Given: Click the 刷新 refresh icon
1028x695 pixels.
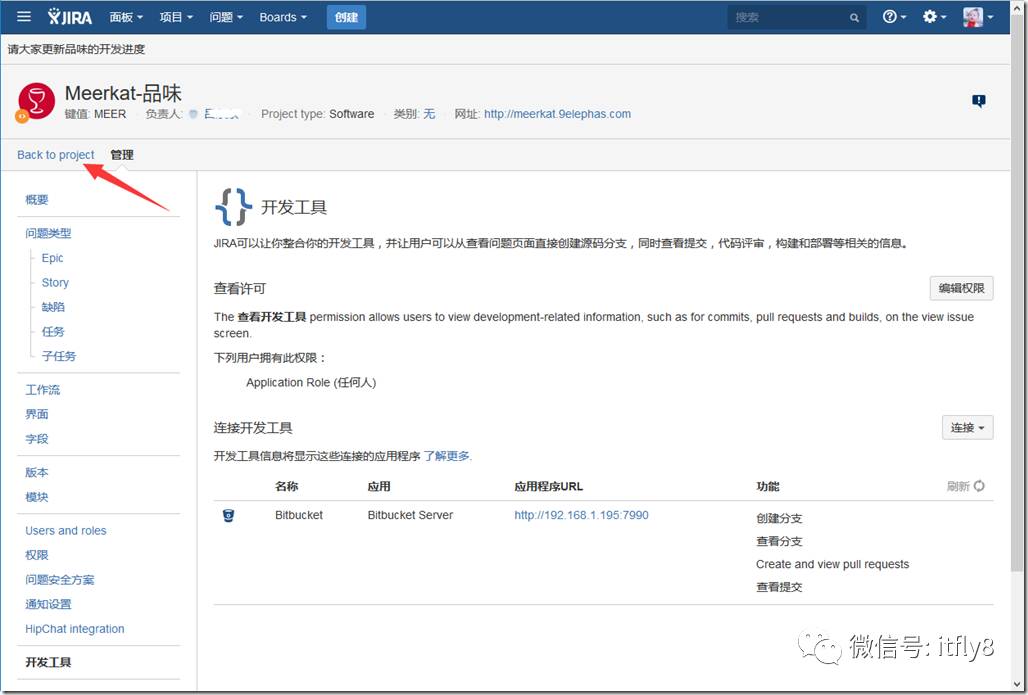Looking at the screenshot, I should (979, 486).
